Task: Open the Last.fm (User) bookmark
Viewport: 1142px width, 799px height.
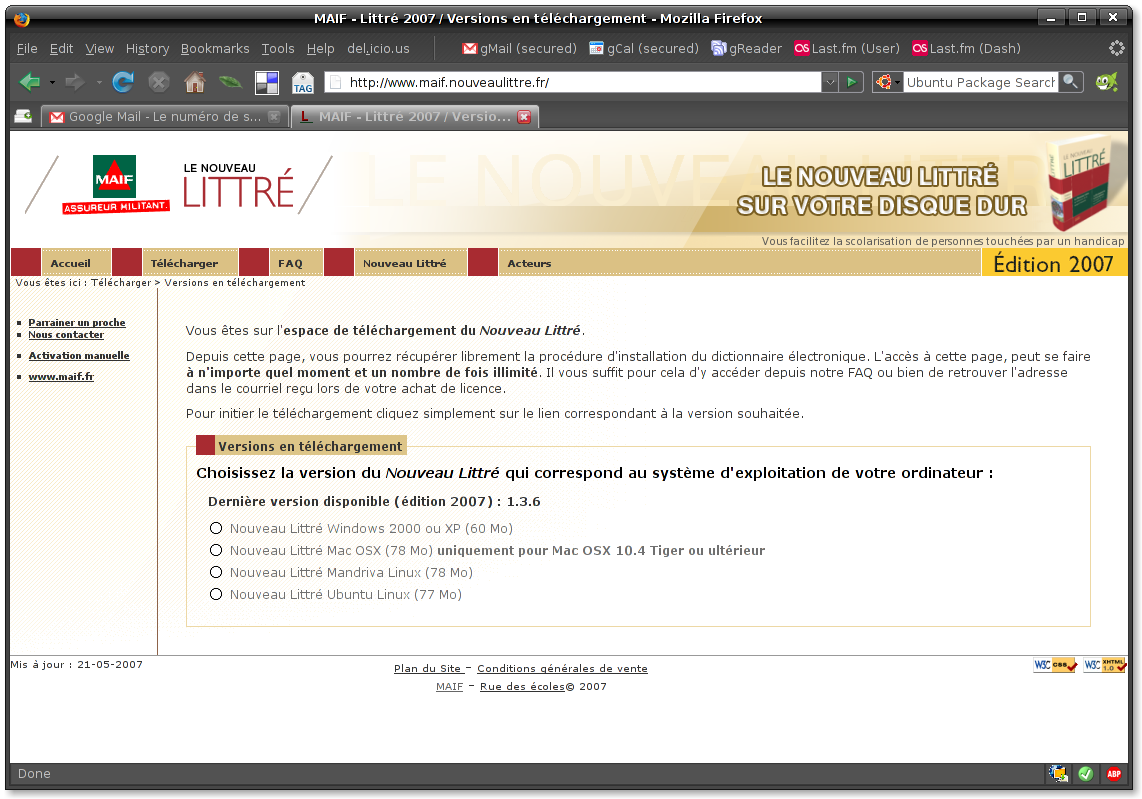Action: coord(847,49)
